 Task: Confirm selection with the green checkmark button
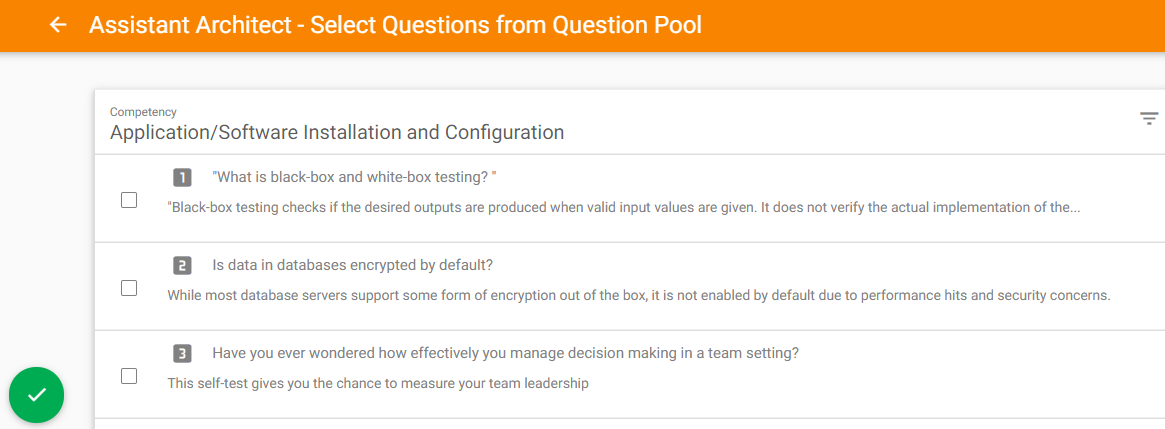pos(36,395)
